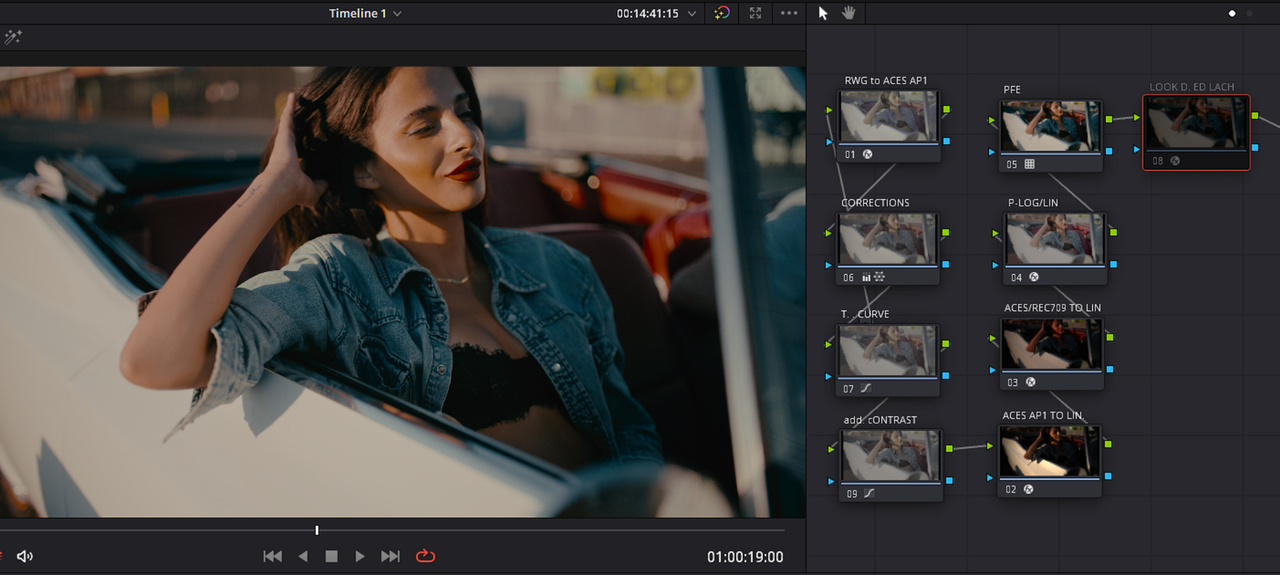
Task: Play the clip forward
Action: pos(360,556)
